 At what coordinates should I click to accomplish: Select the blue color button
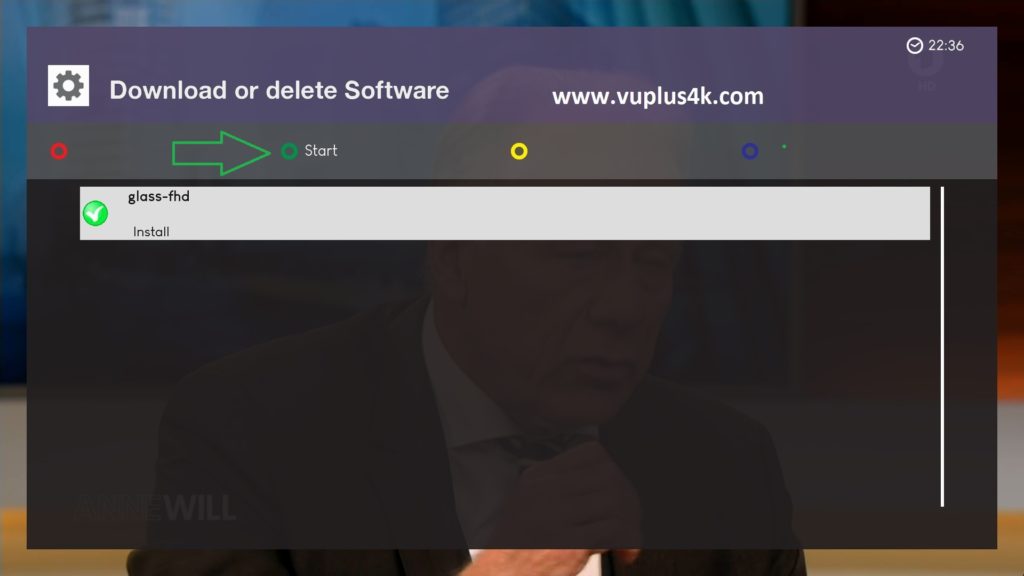click(x=750, y=152)
